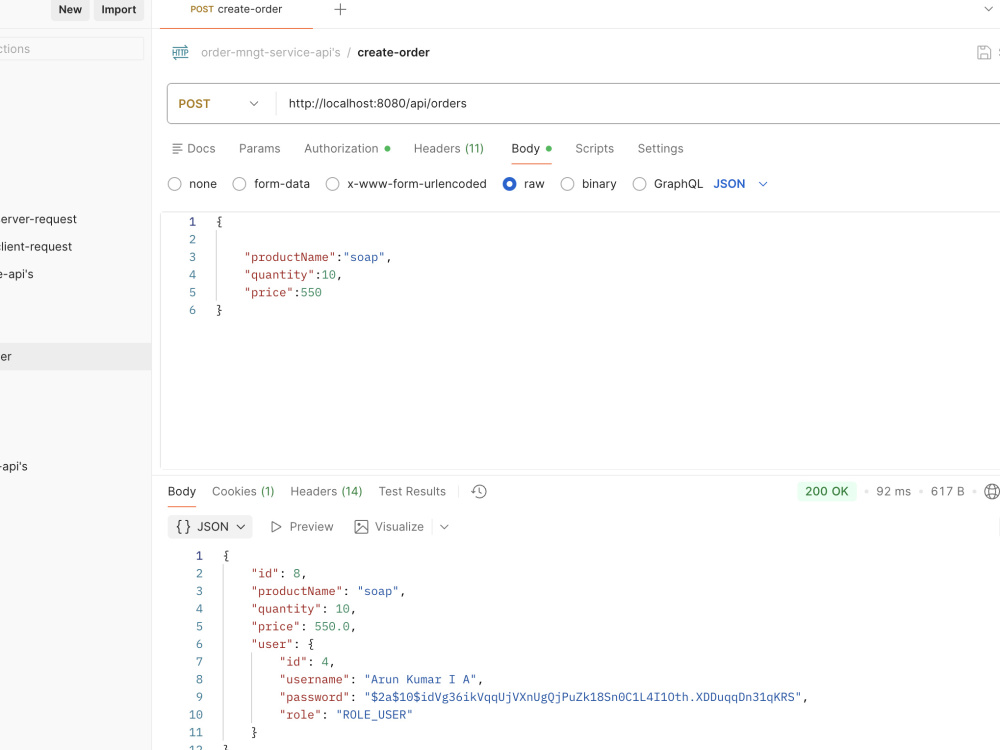This screenshot has width=1000, height=750.
Task: Click the Preview button
Action: tap(302, 527)
